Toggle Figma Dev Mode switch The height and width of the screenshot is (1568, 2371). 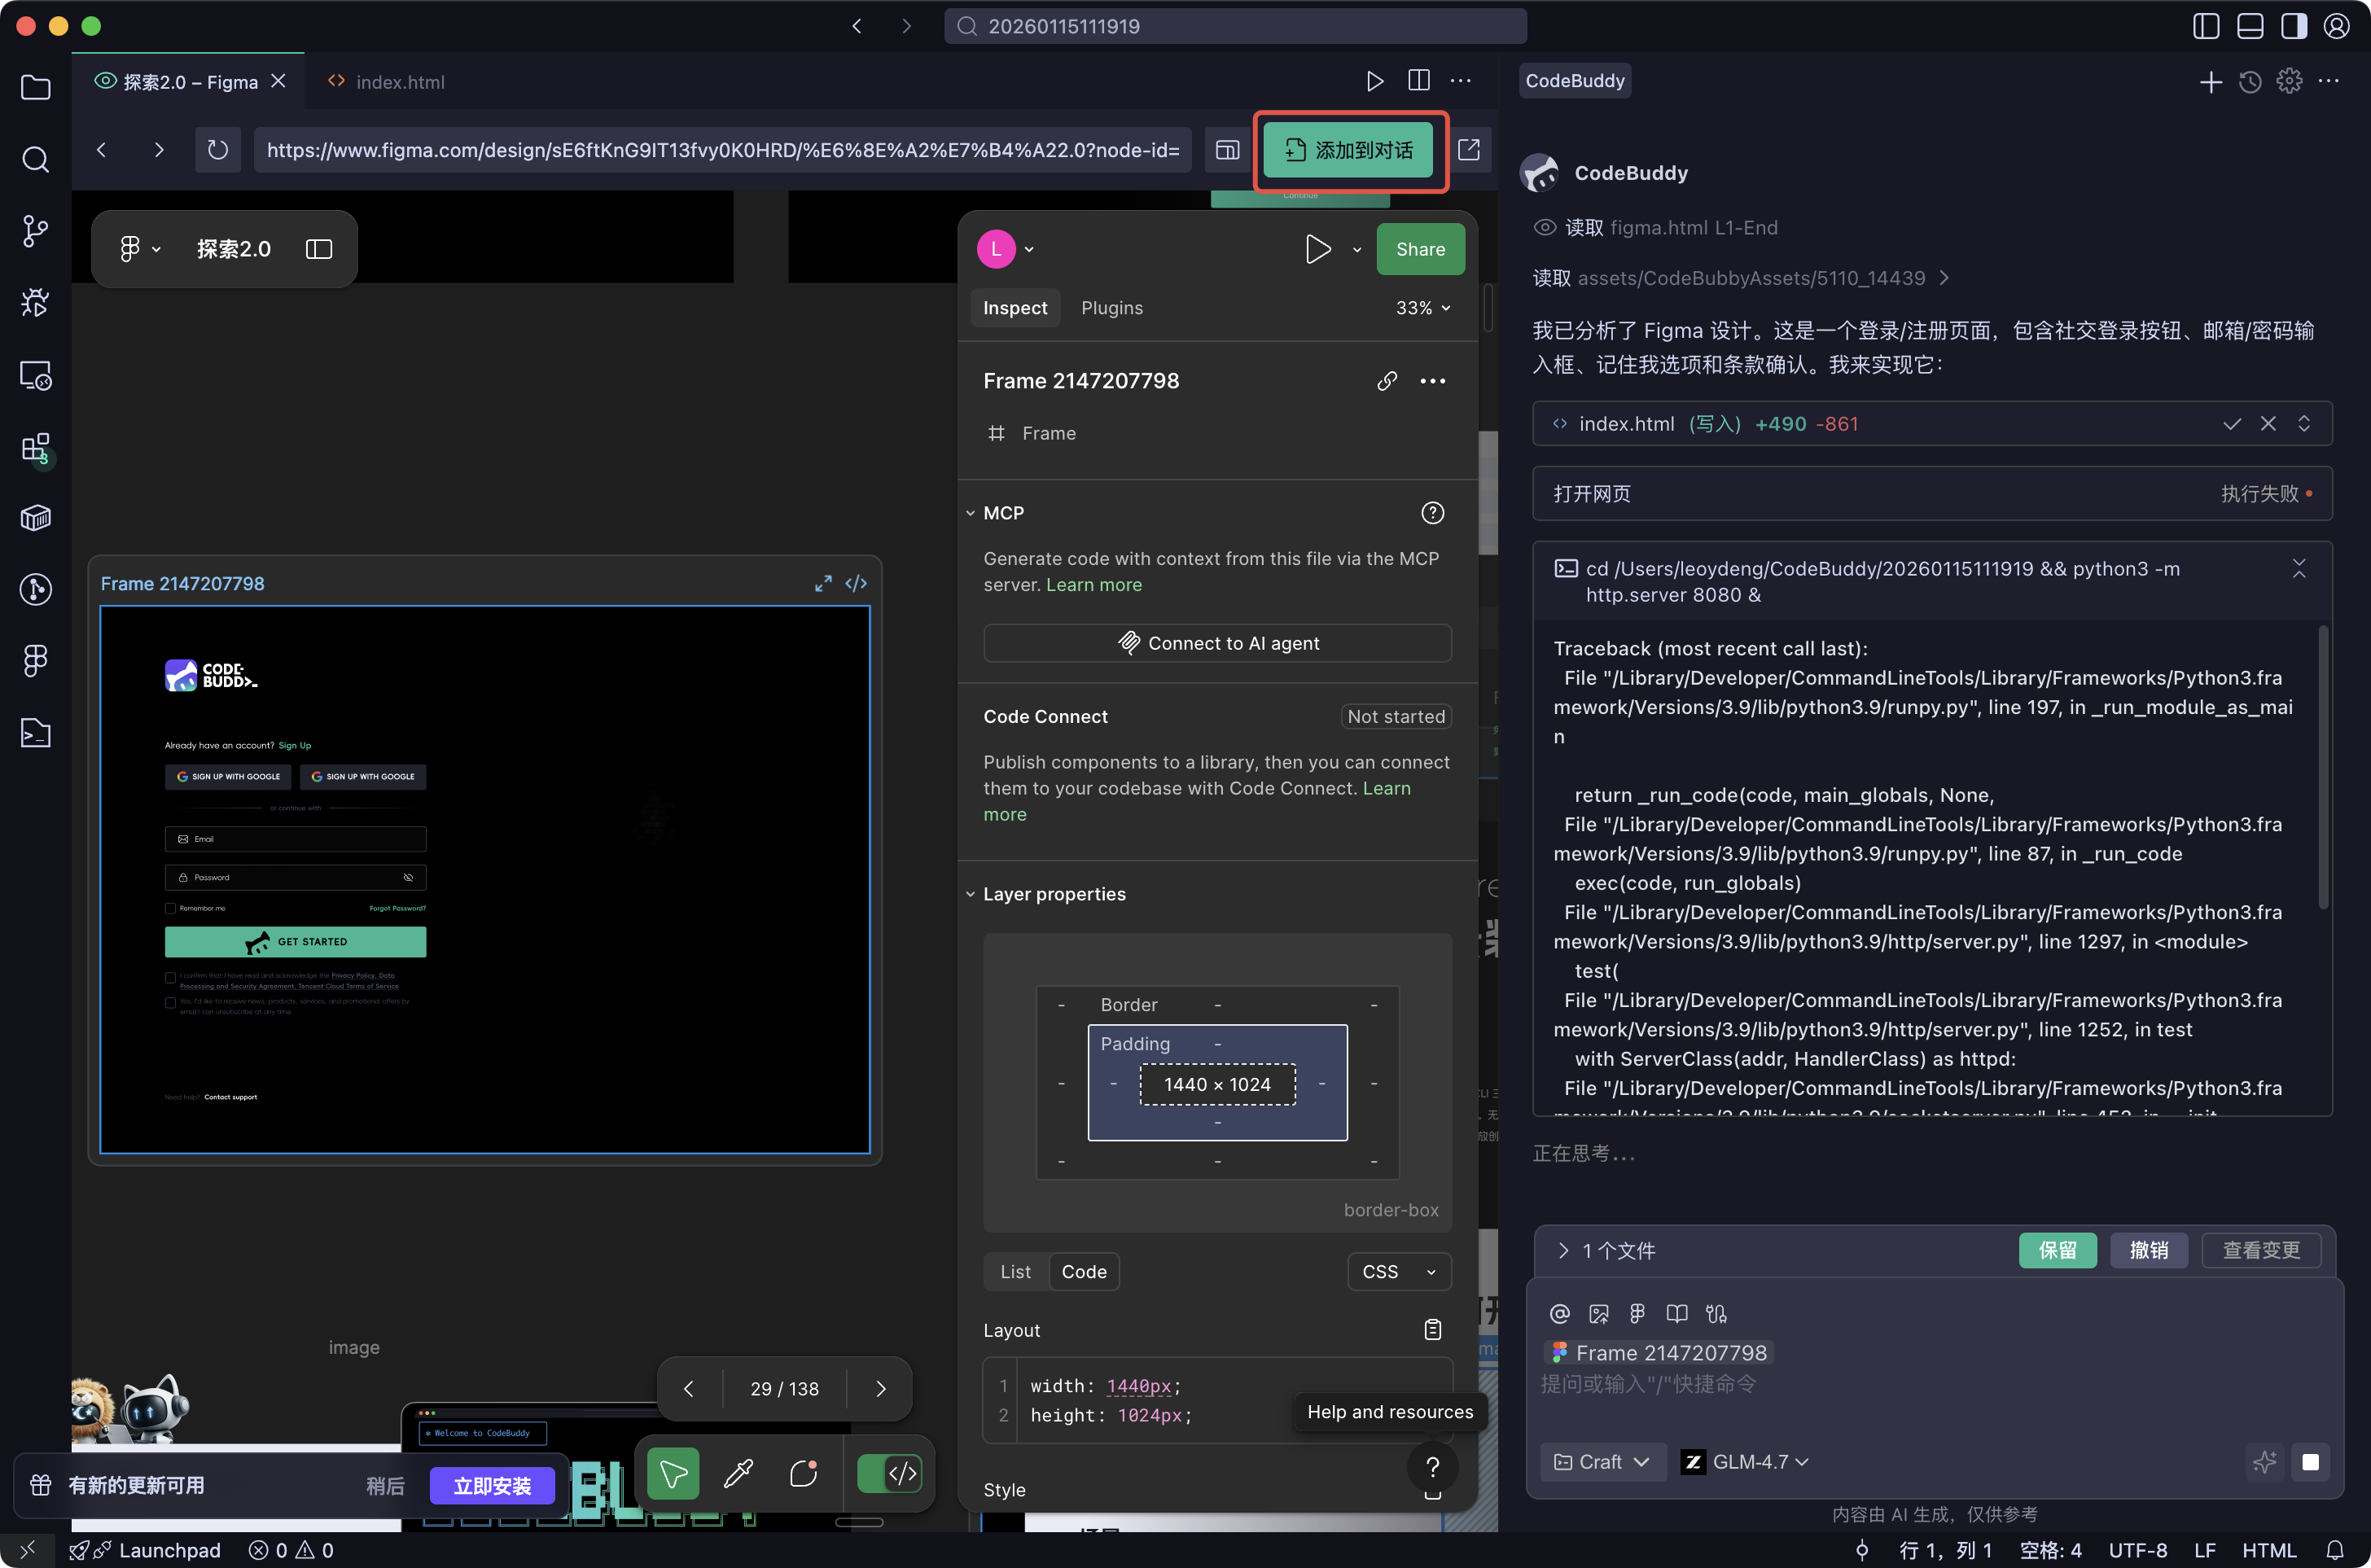tap(889, 1473)
